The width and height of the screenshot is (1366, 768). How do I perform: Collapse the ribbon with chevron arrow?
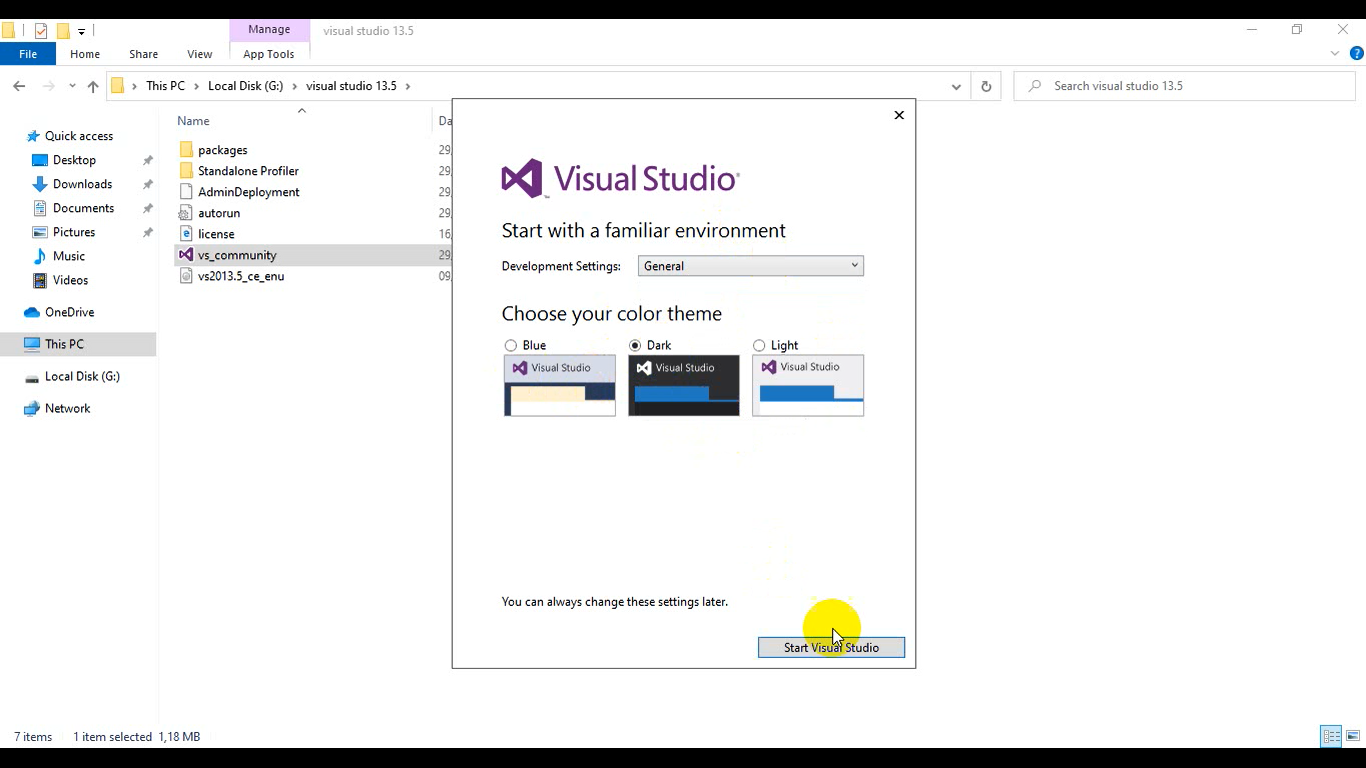coord(1335,54)
